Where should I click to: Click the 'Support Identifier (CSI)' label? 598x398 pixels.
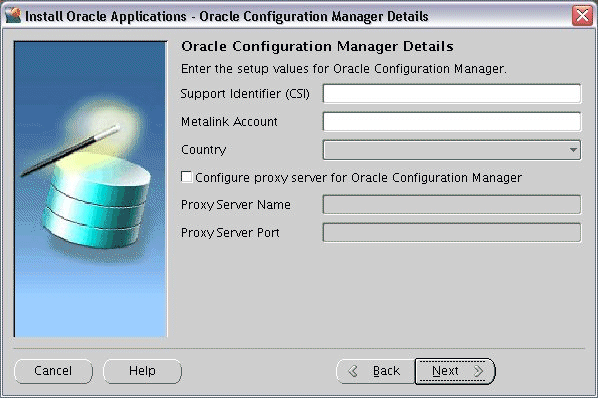(x=245, y=94)
